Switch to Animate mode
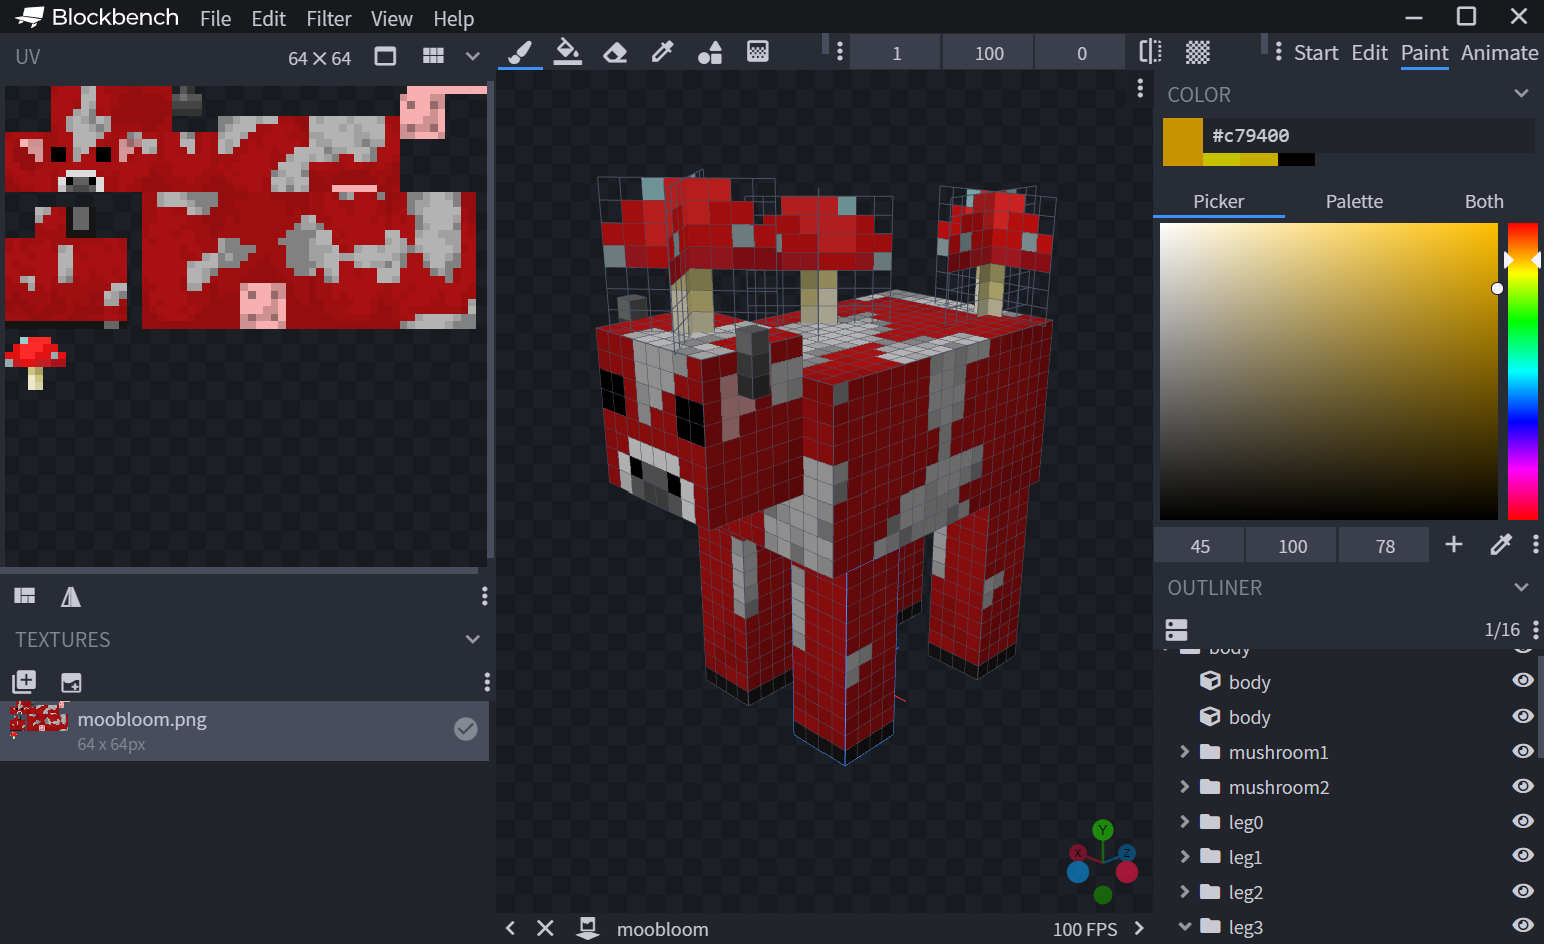Image resolution: width=1544 pixels, height=944 pixels. coord(1499,53)
